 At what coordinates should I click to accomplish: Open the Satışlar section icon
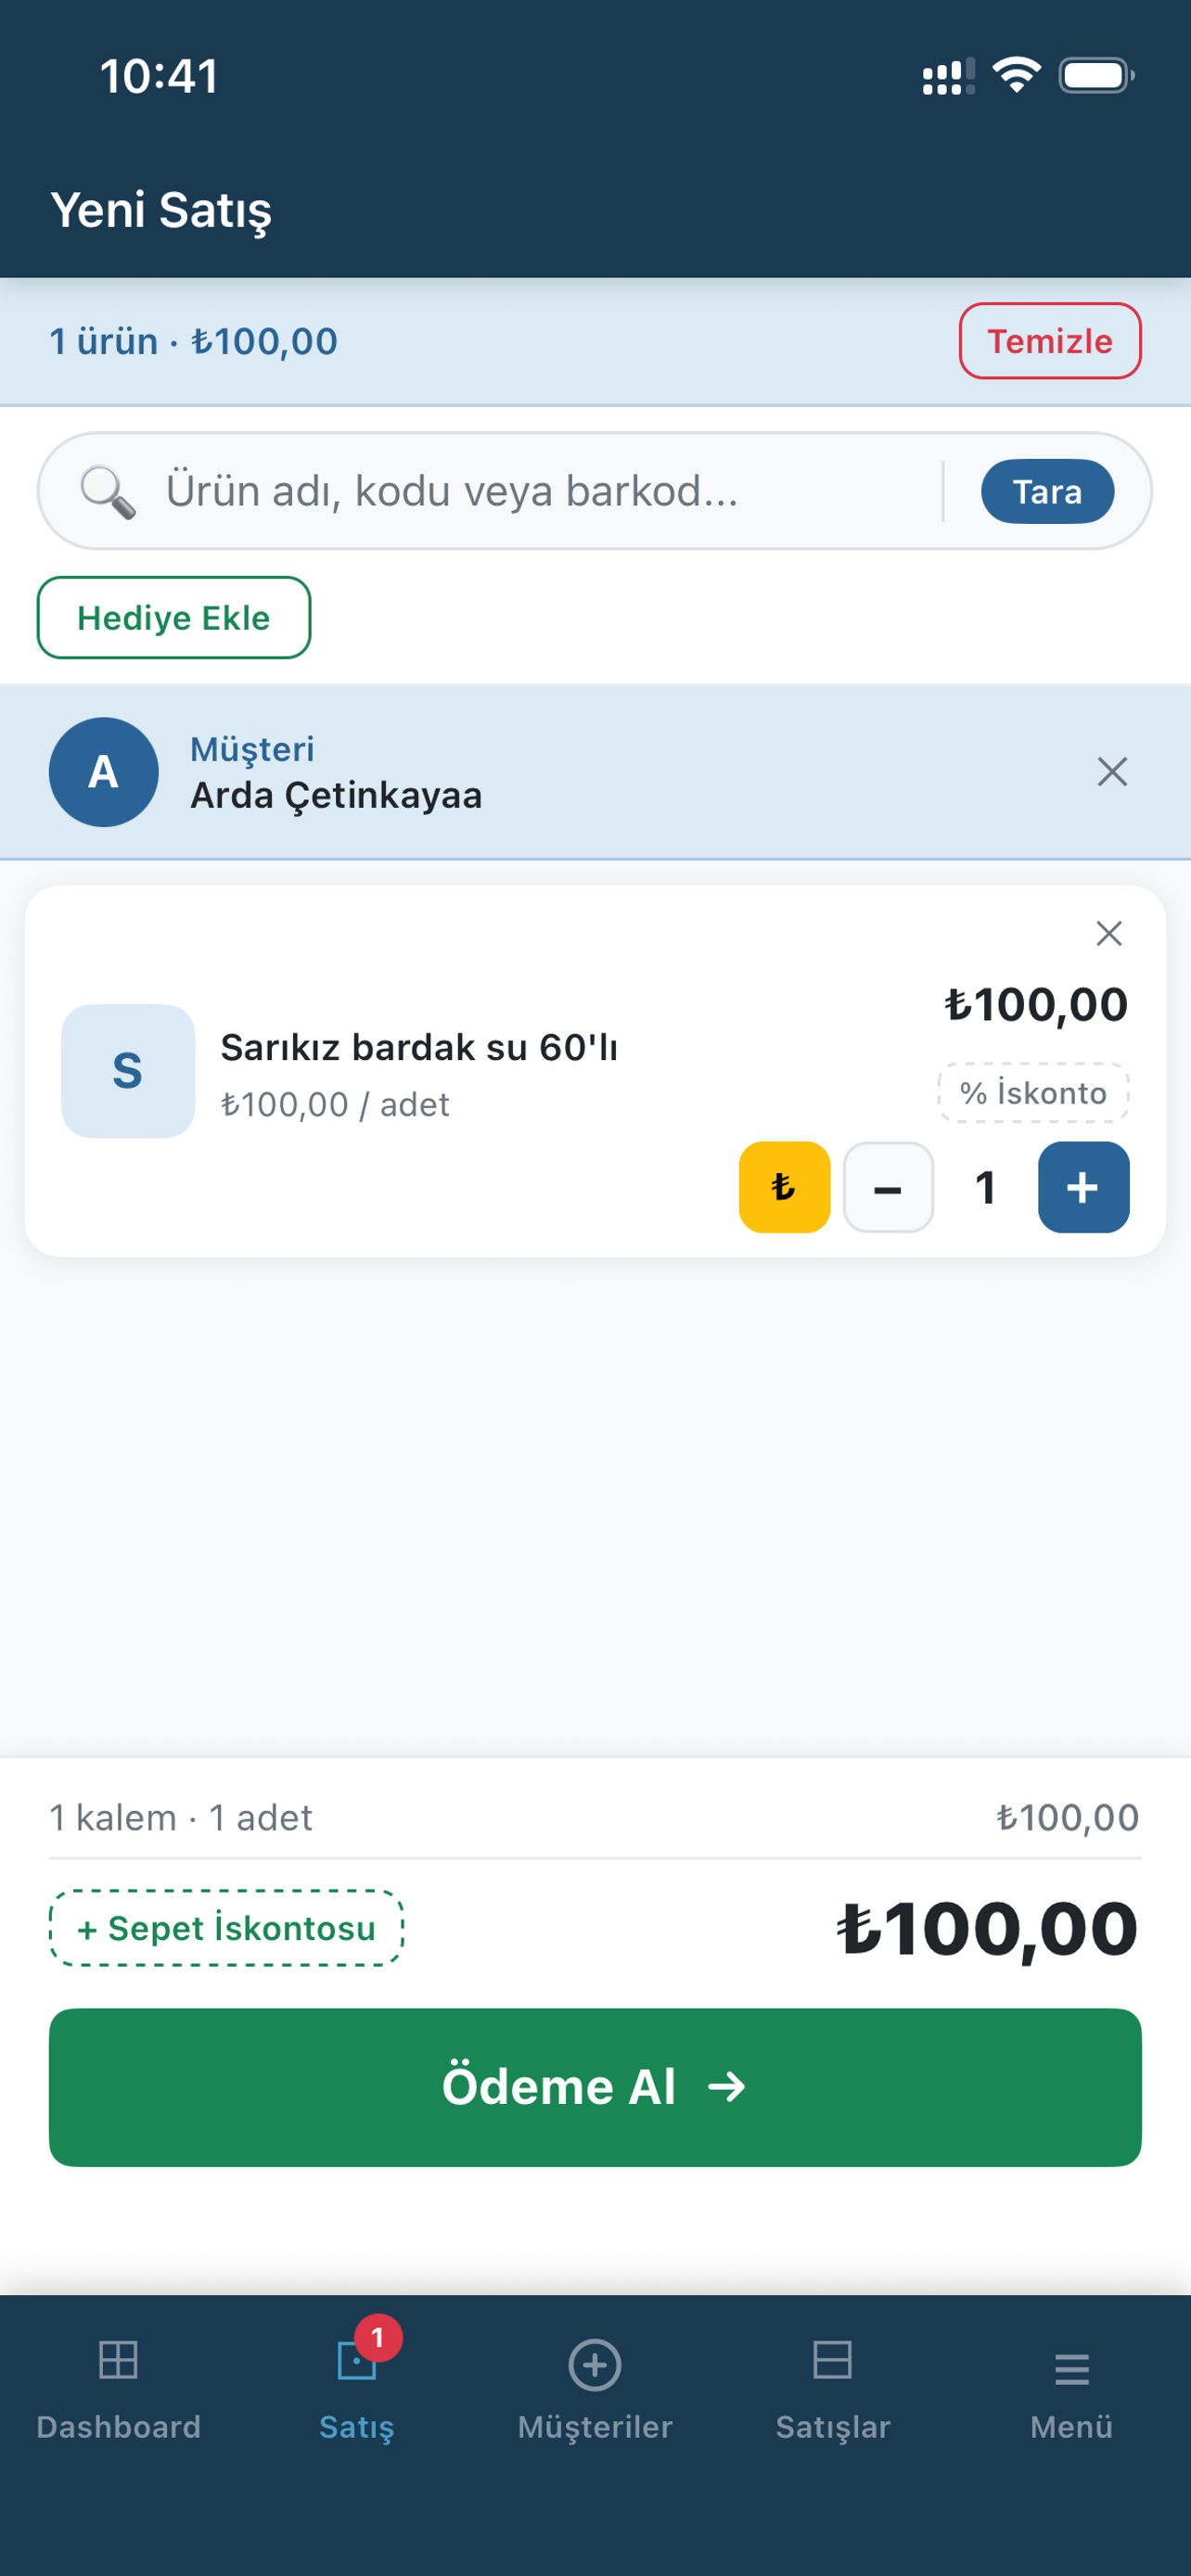tap(833, 2364)
